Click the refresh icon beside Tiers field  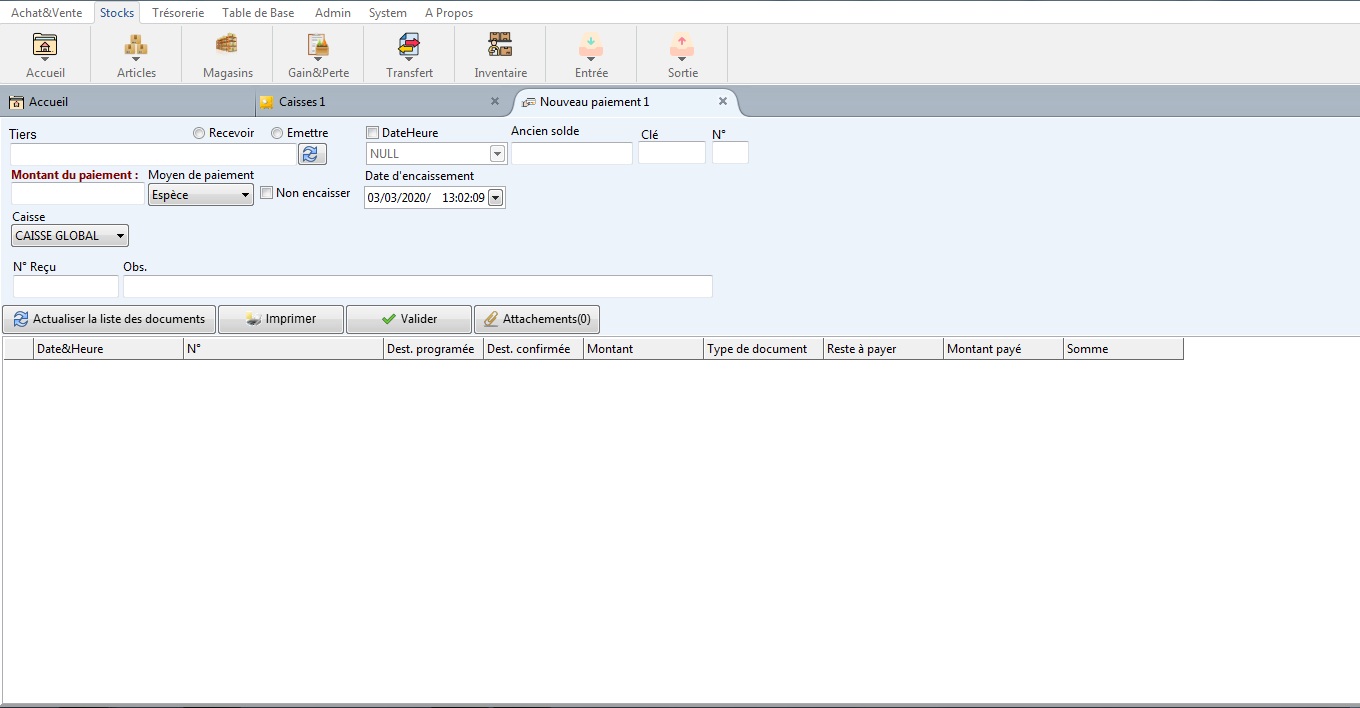[x=312, y=154]
